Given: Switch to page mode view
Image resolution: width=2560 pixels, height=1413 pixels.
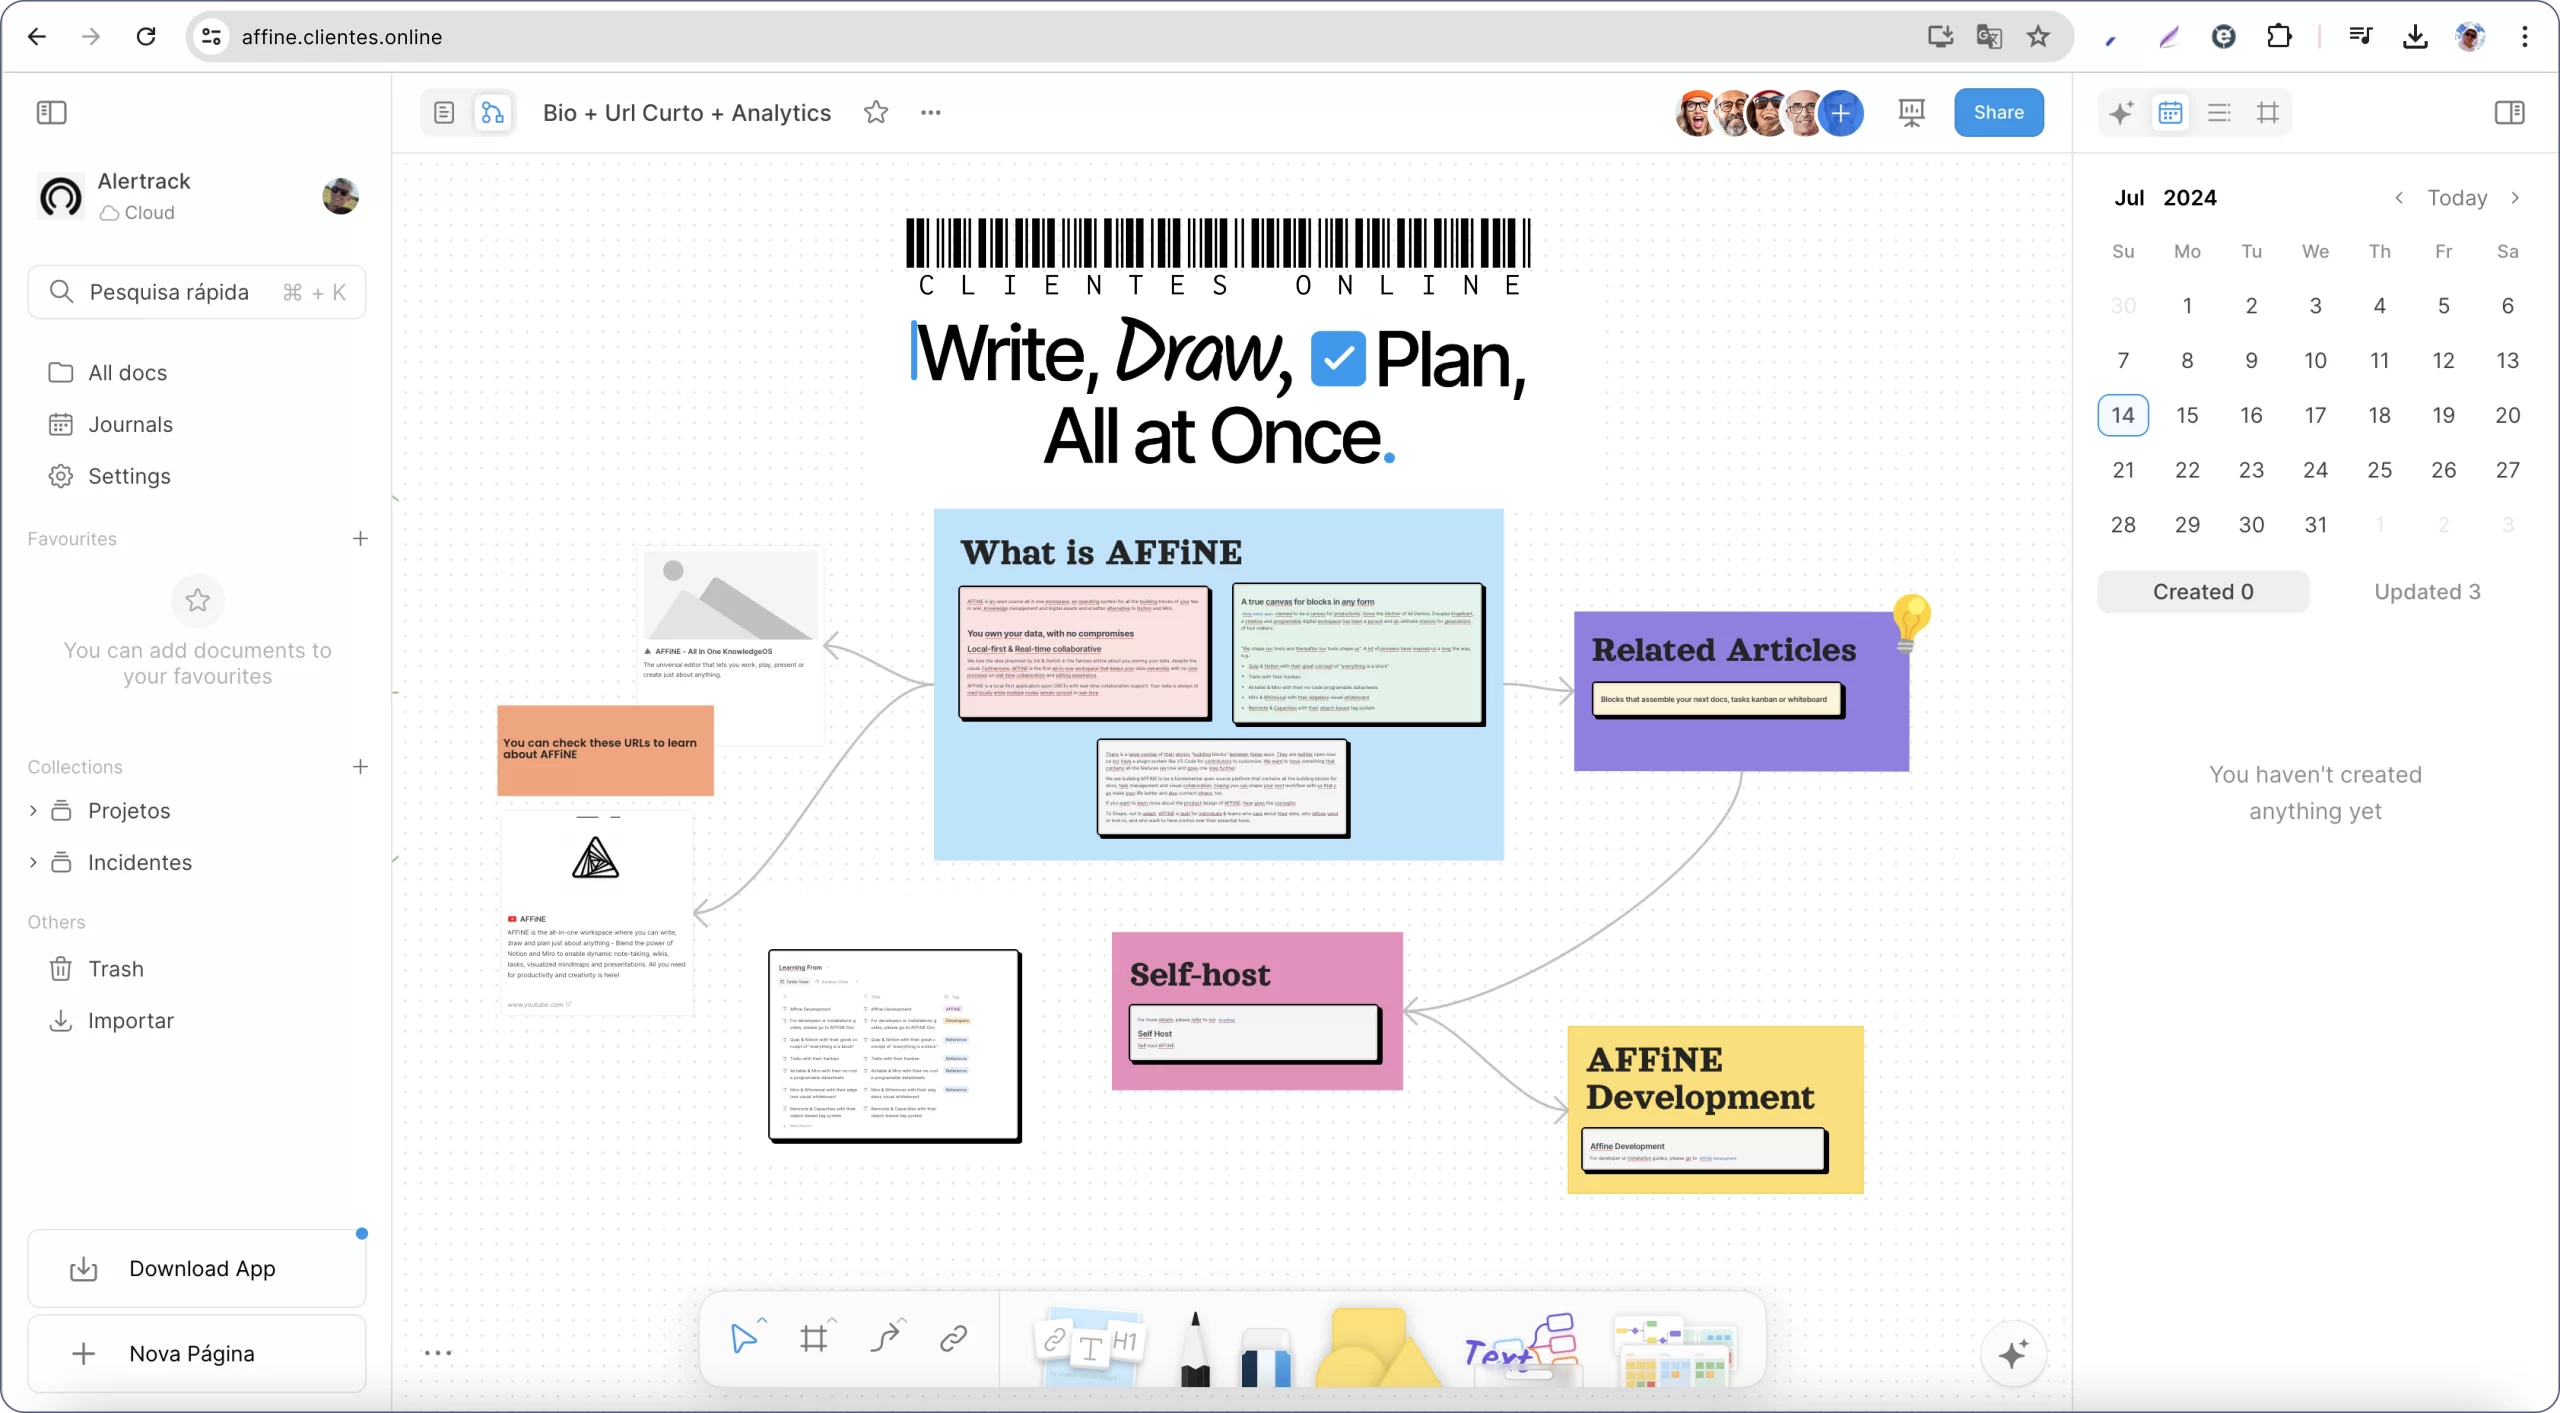Looking at the screenshot, I should pos(444,113).
